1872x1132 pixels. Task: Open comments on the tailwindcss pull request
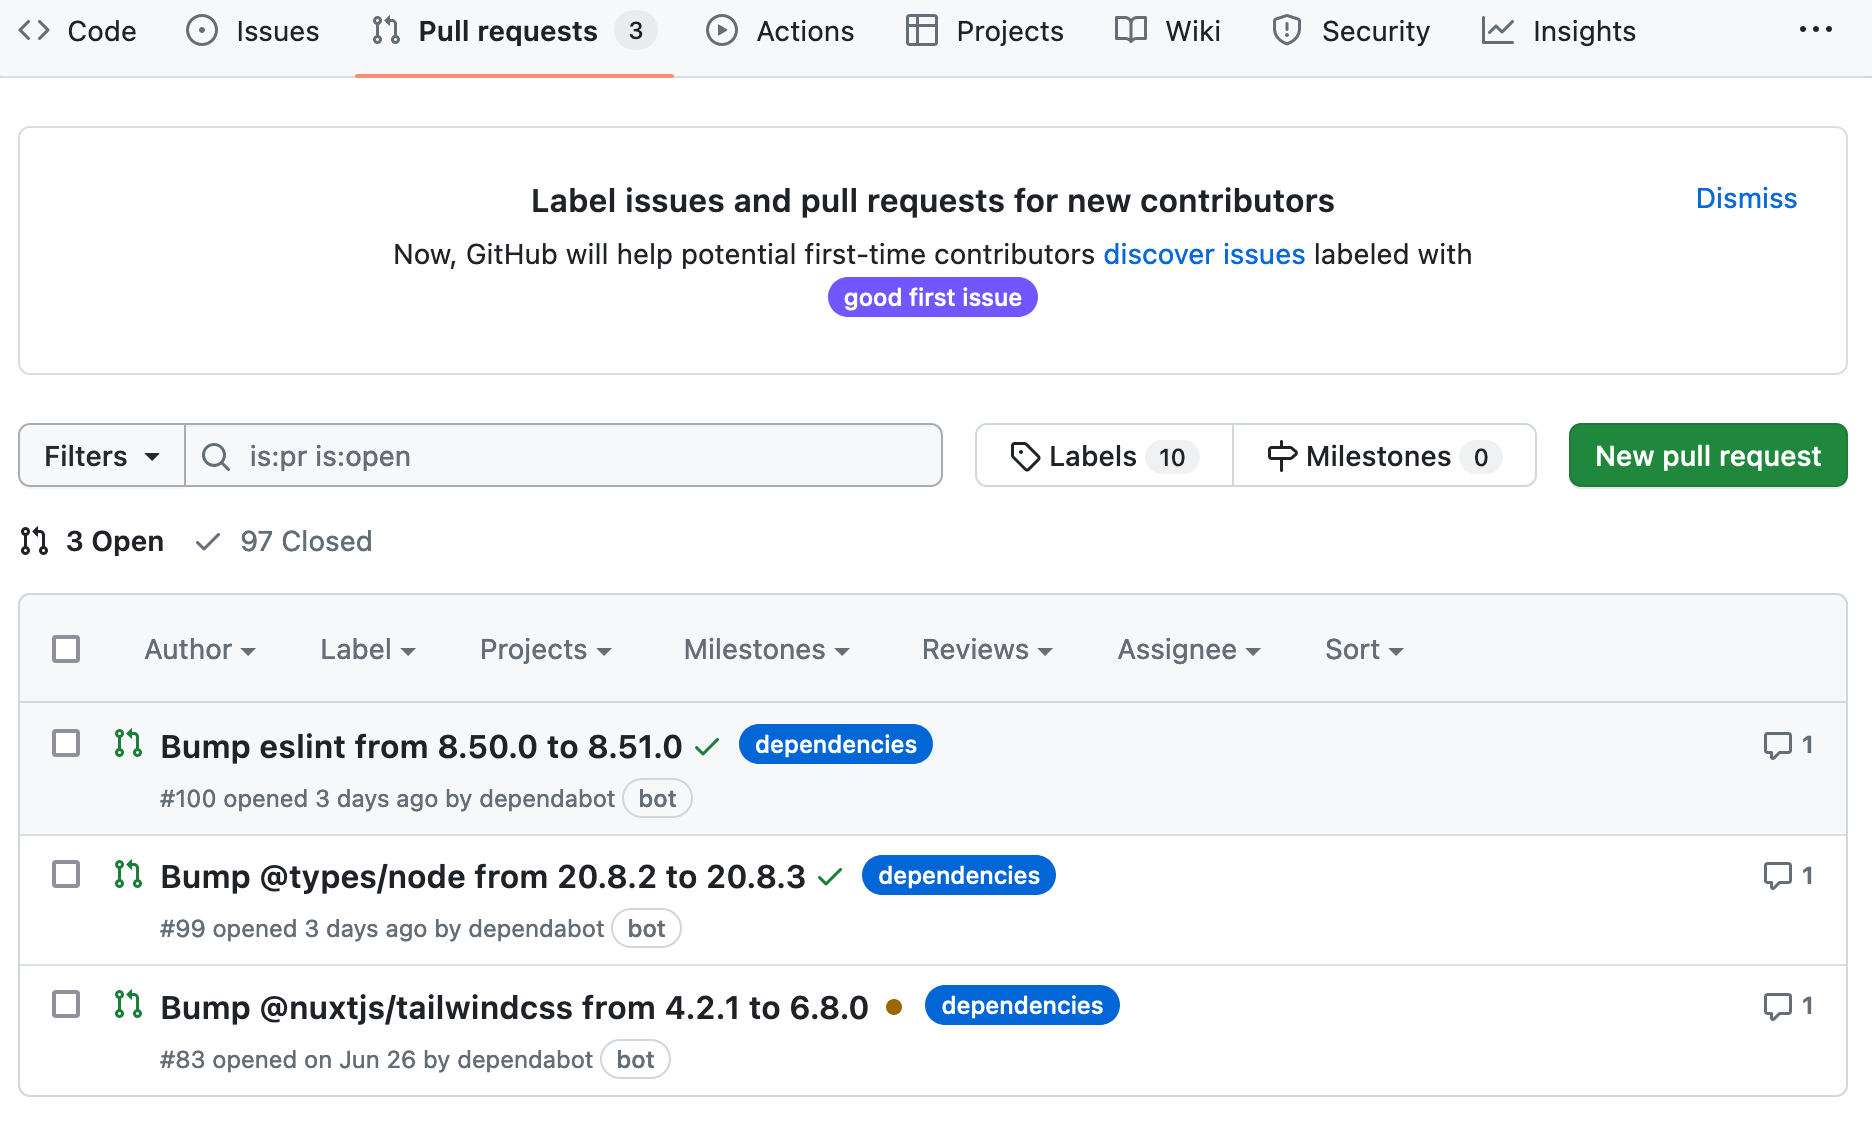[1788, 1006]
